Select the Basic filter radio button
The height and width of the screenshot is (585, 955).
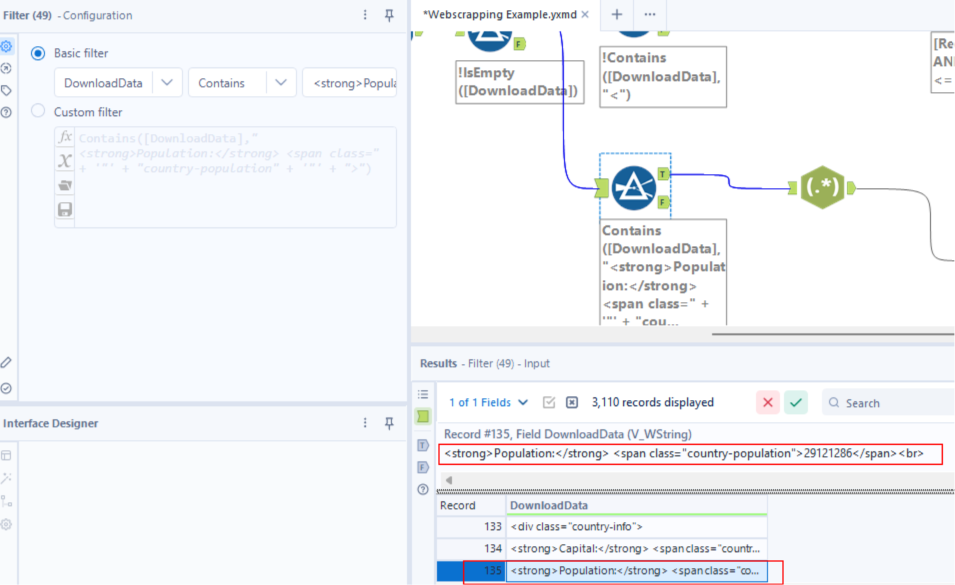38,53
